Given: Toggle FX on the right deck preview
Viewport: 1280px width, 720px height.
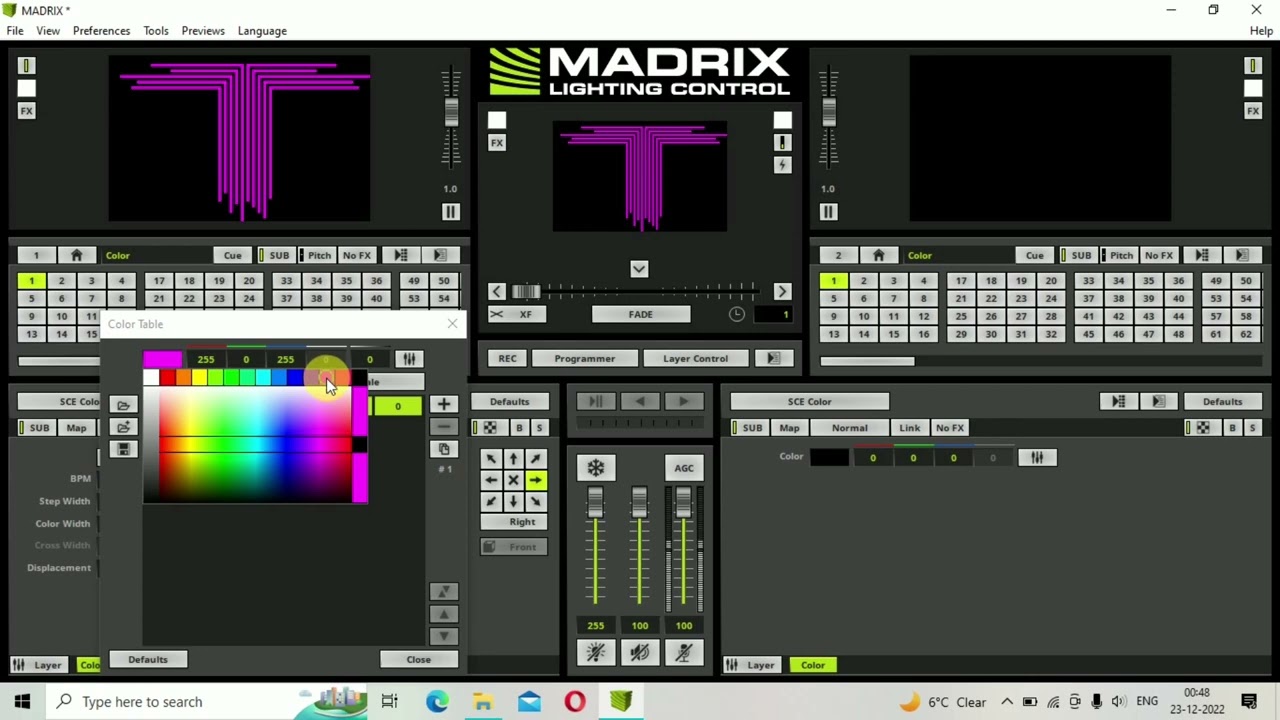Looking at the screenshot, I should [x=1253, y=111].
